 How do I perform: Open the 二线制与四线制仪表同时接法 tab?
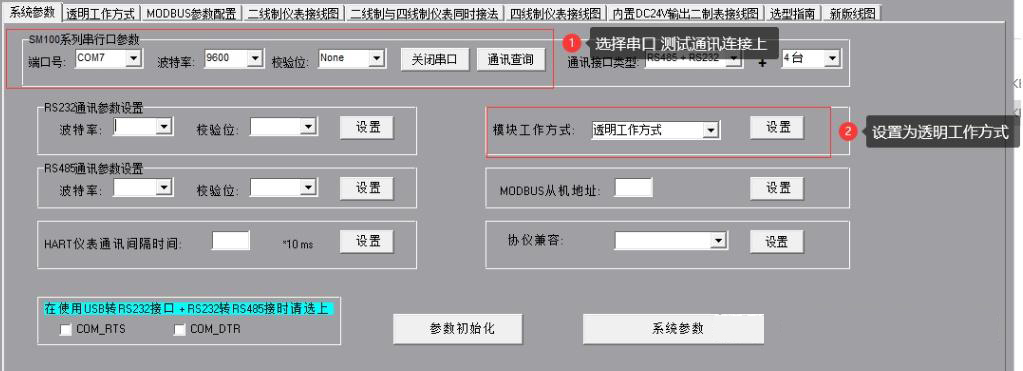tap(425, 14)
